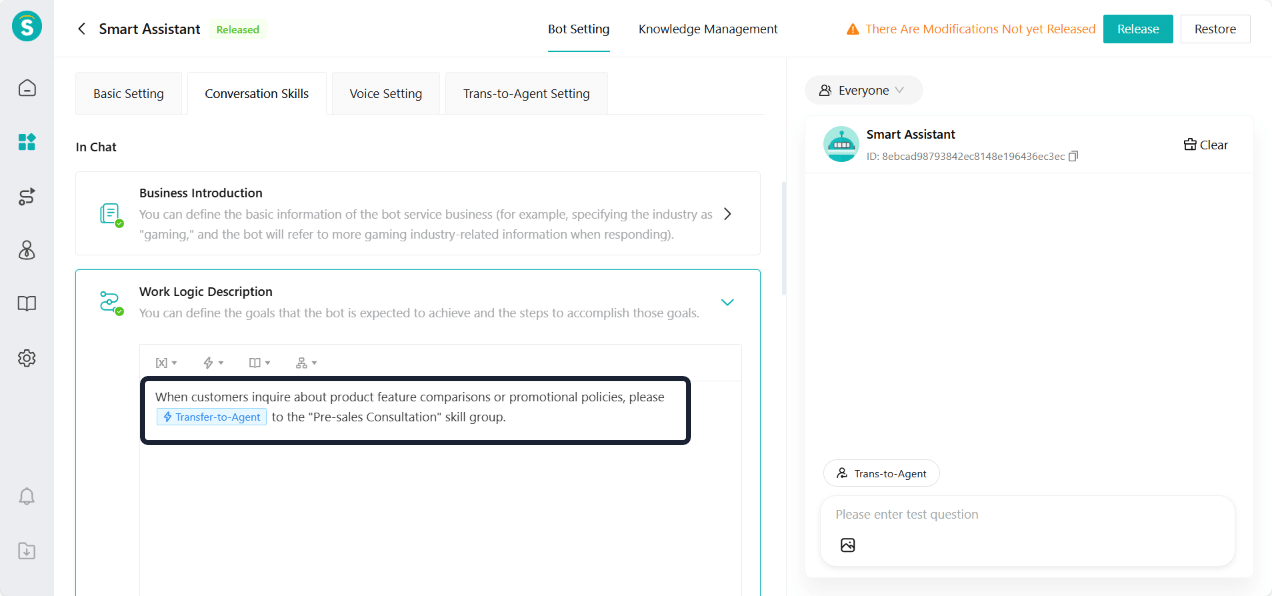Image resolution: width=1272 pixels, height=596 pixels.
Task: Switch to Knowledge Management tab
Action: coord(707,29)
